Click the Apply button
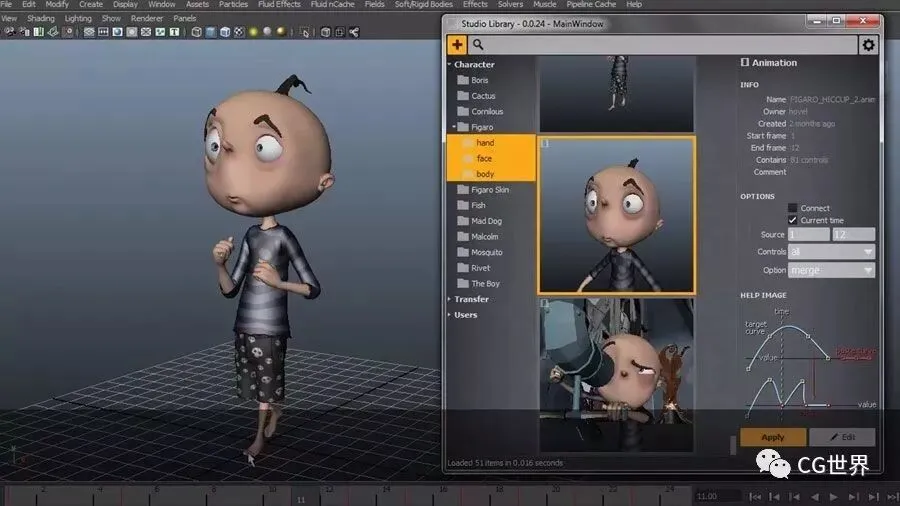The image size is (900, 506). click(773, 437)
